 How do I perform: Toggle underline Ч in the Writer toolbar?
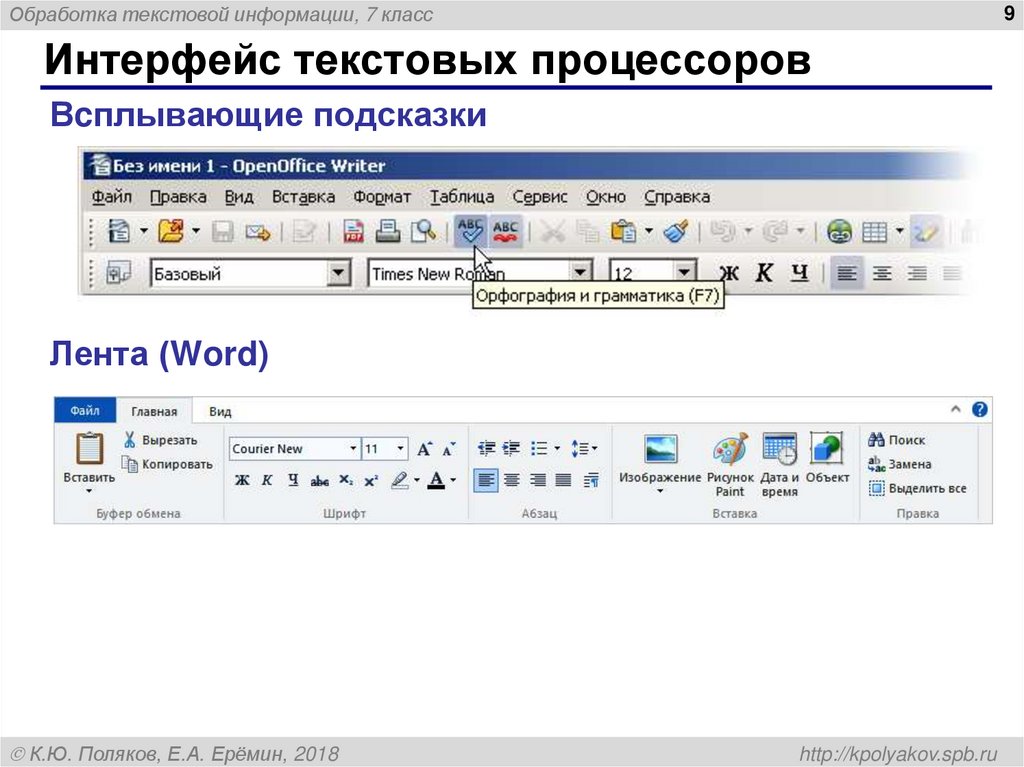point(799,273)
